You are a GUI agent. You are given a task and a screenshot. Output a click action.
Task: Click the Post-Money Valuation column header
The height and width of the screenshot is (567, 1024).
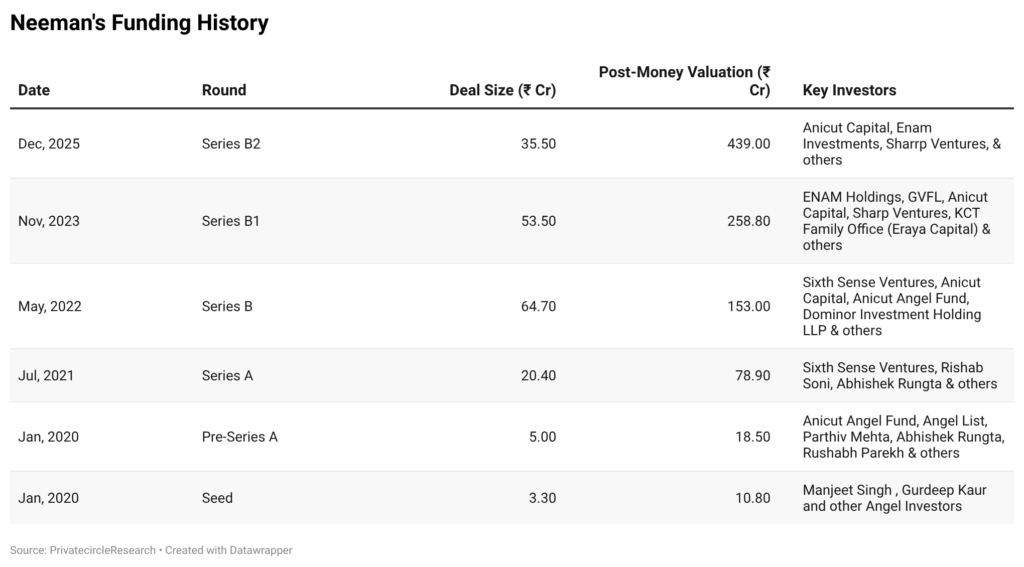point(684,81)
